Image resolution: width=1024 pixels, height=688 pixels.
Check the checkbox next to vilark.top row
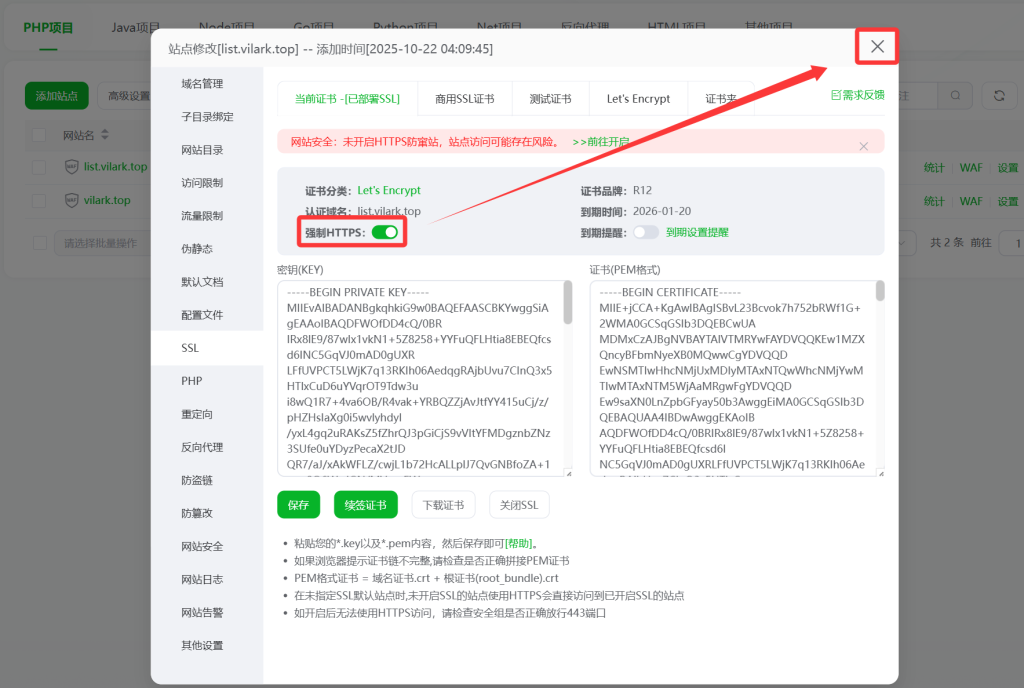pyautogui.click(x=39, y=201)
